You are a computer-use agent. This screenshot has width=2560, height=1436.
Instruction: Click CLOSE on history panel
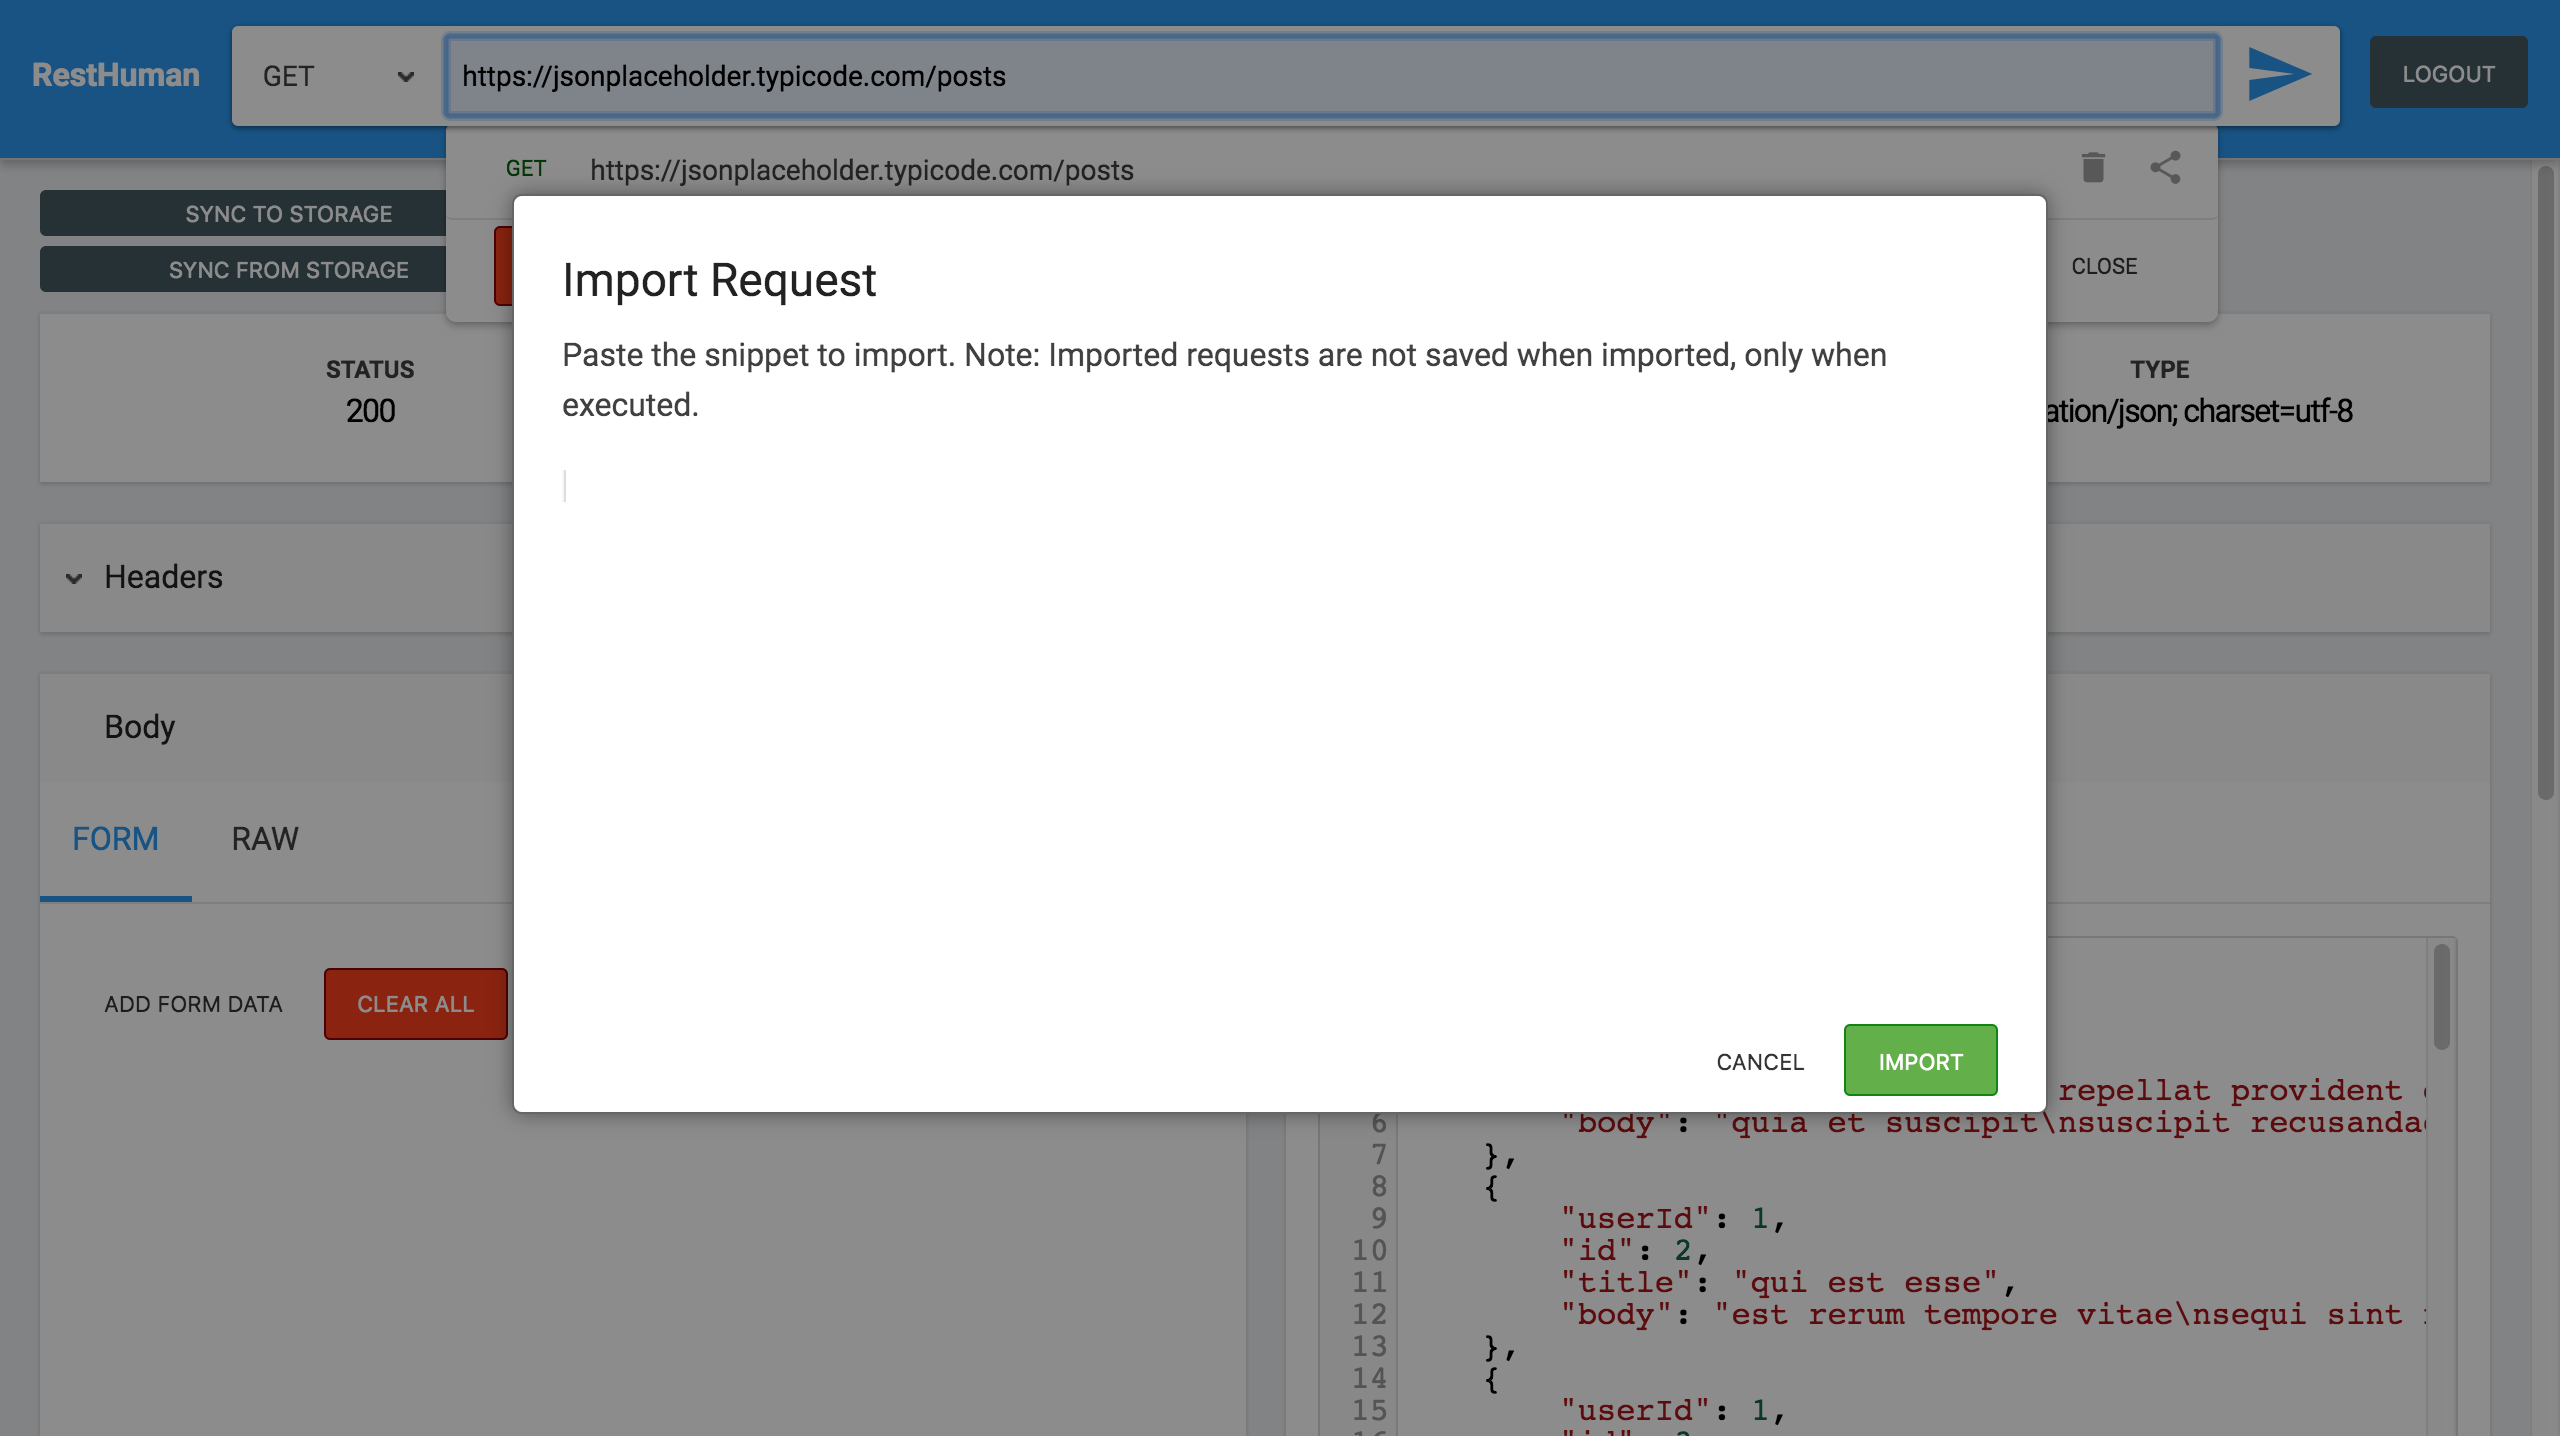click(2104, 266)
